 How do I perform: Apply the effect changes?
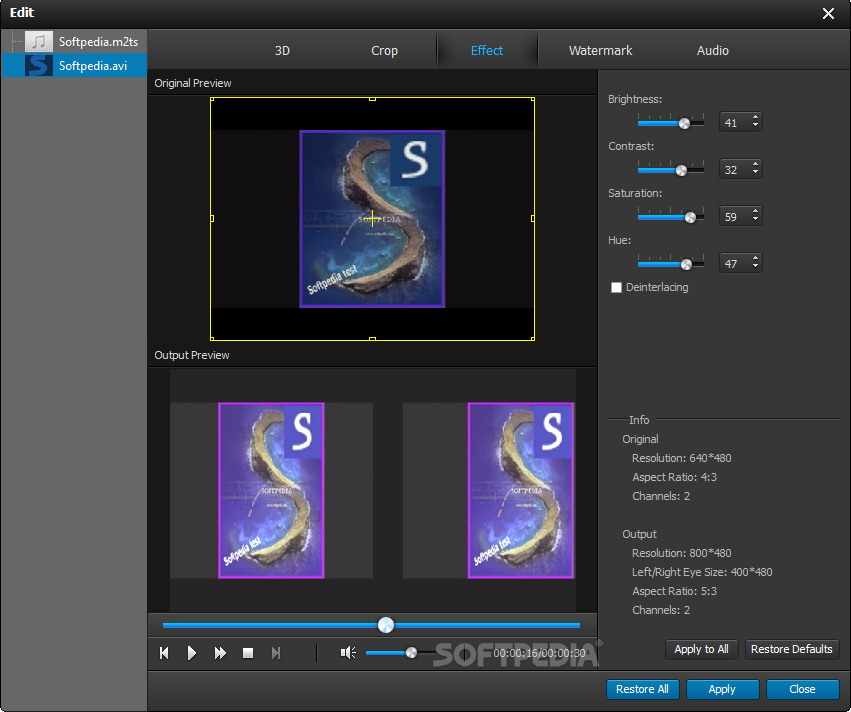(x=722, y=689)
